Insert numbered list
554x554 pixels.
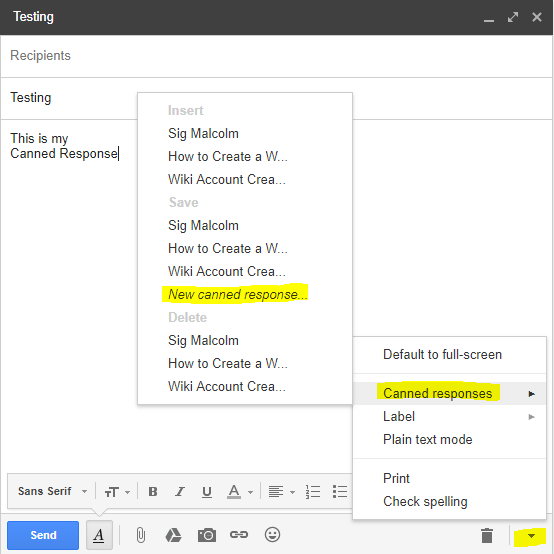[313, 491]
